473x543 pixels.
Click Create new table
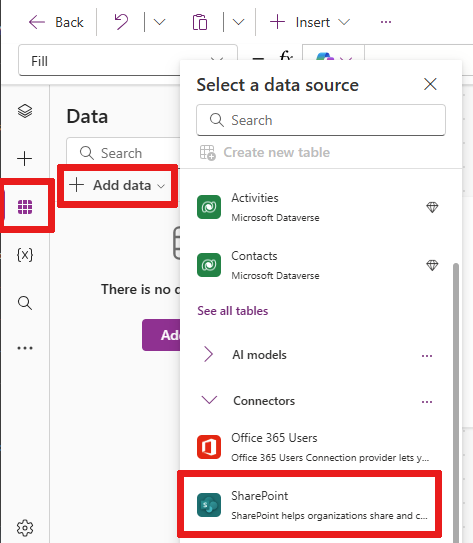click(x=265, y=152)
